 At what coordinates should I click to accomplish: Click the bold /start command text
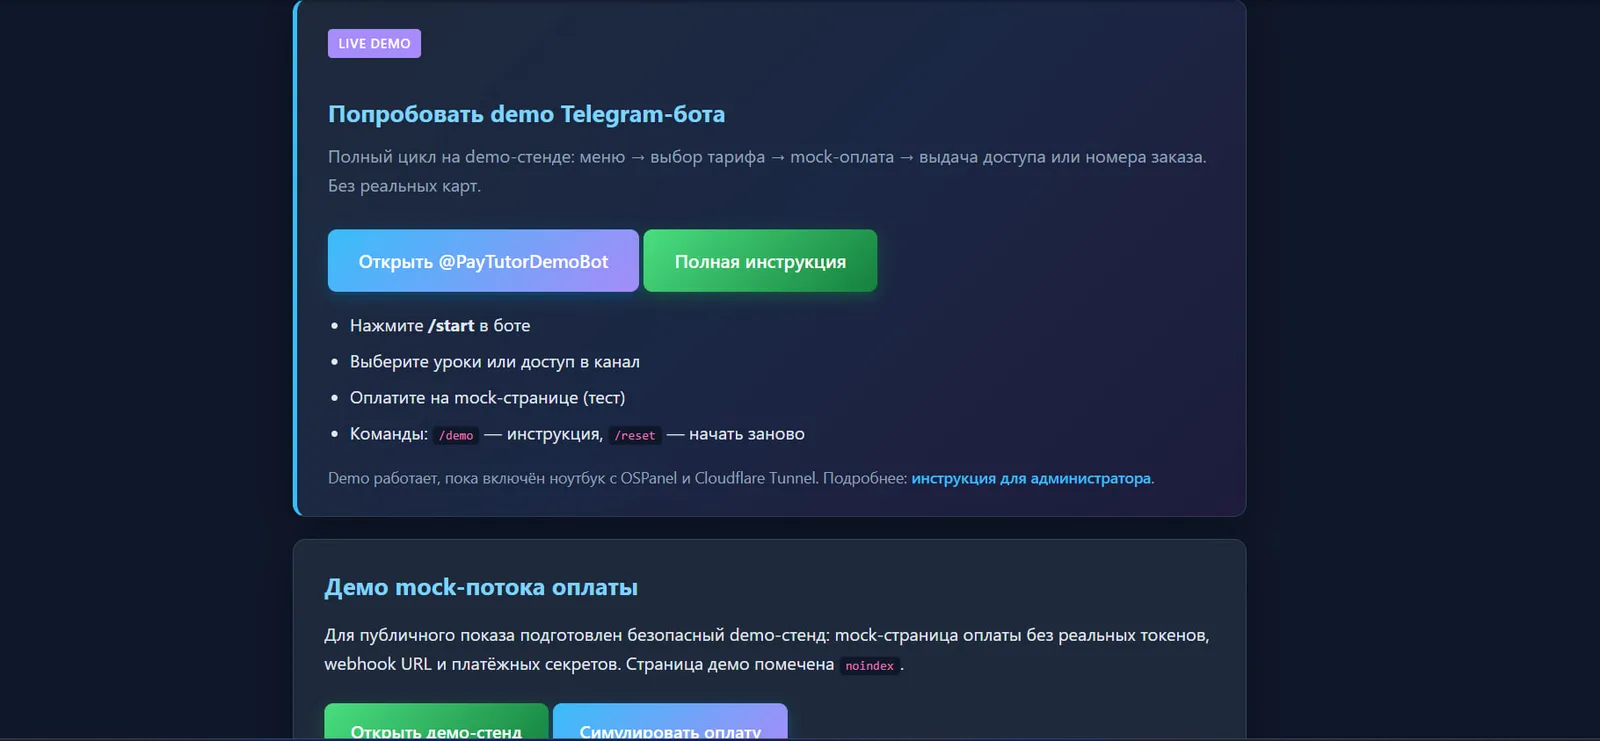click(451, 325)
